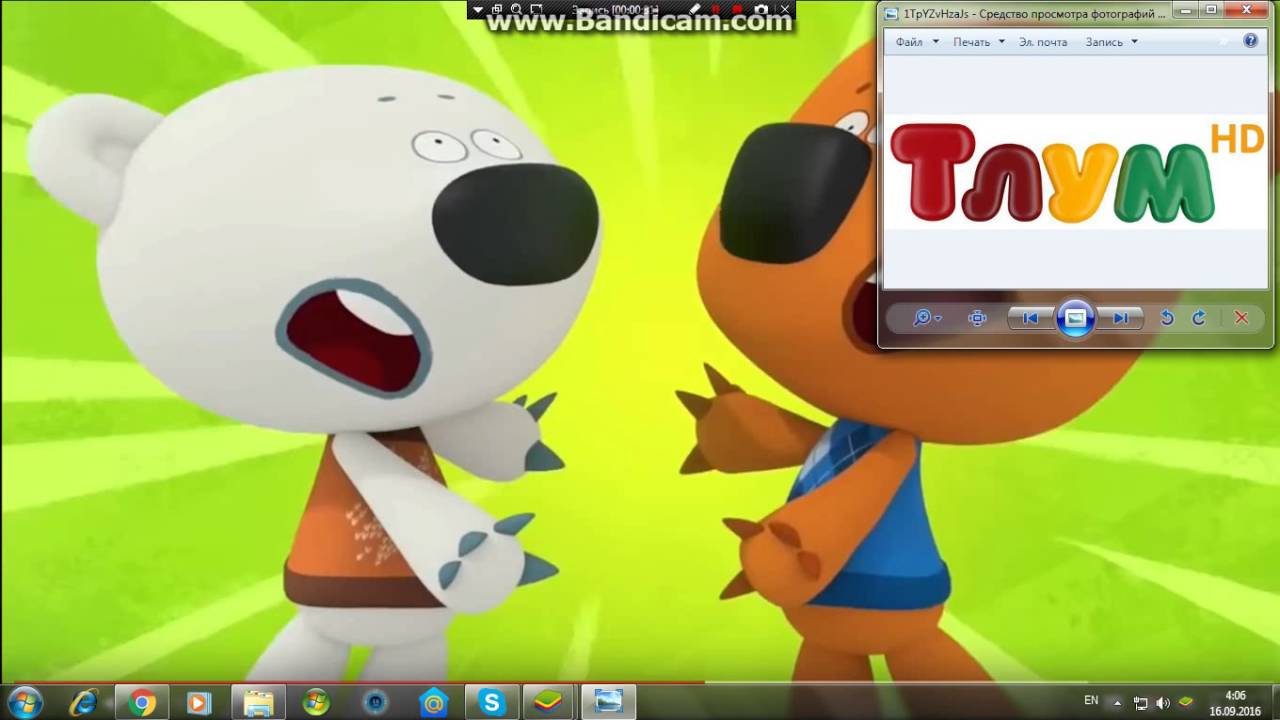Click Bandicam fullscreen rectangle icon
1280x720 pixels.
point(537,10)
